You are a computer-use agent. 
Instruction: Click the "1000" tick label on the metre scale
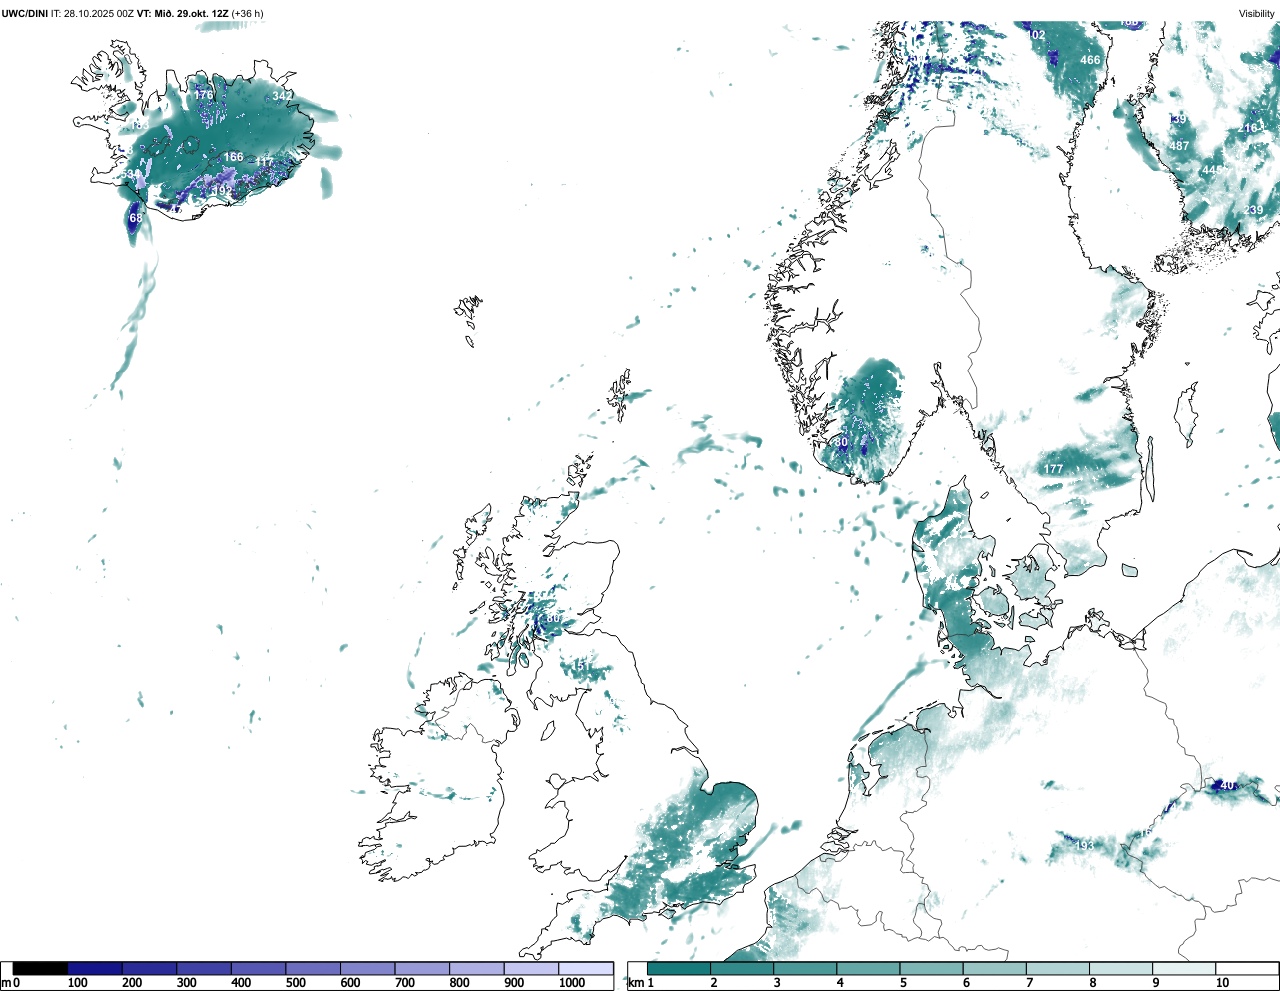[572, 983]
